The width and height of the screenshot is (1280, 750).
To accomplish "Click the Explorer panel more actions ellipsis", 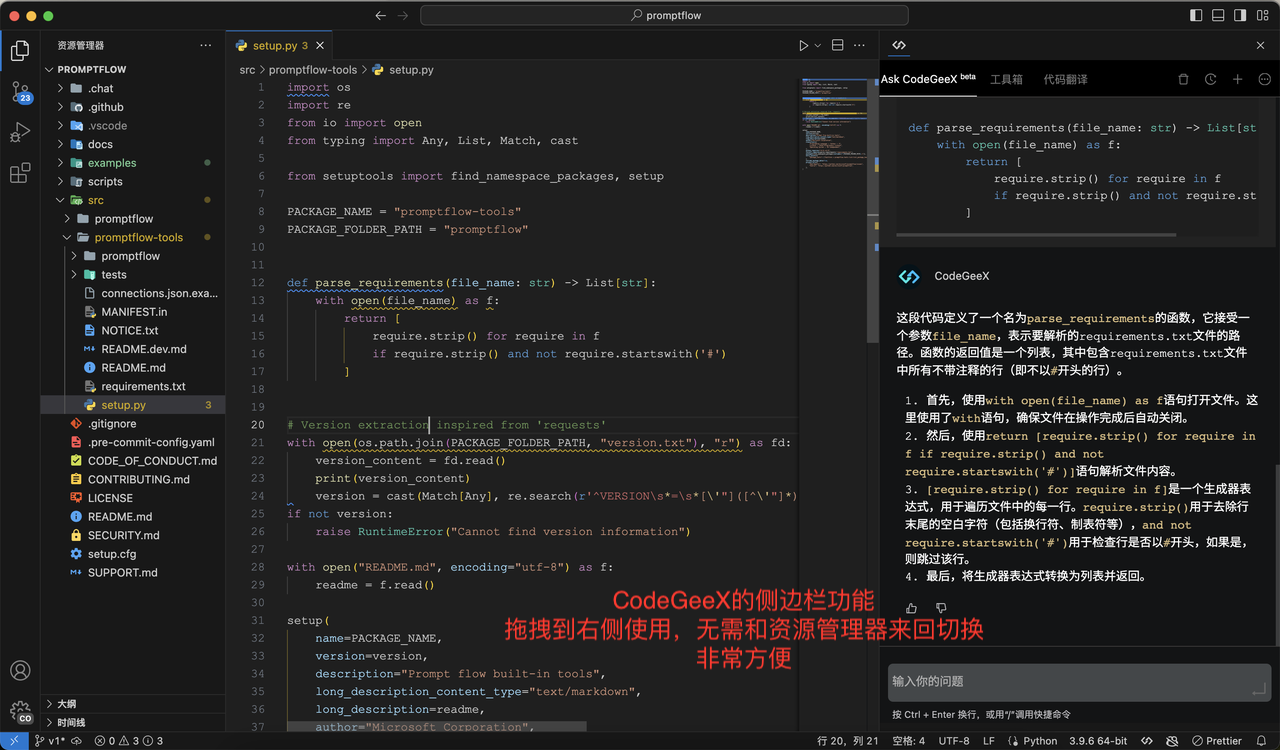I will (206, 45).
